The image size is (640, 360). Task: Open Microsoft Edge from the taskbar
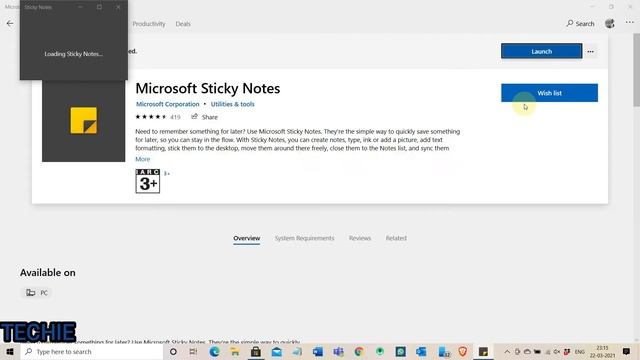[x=214, y=351]
